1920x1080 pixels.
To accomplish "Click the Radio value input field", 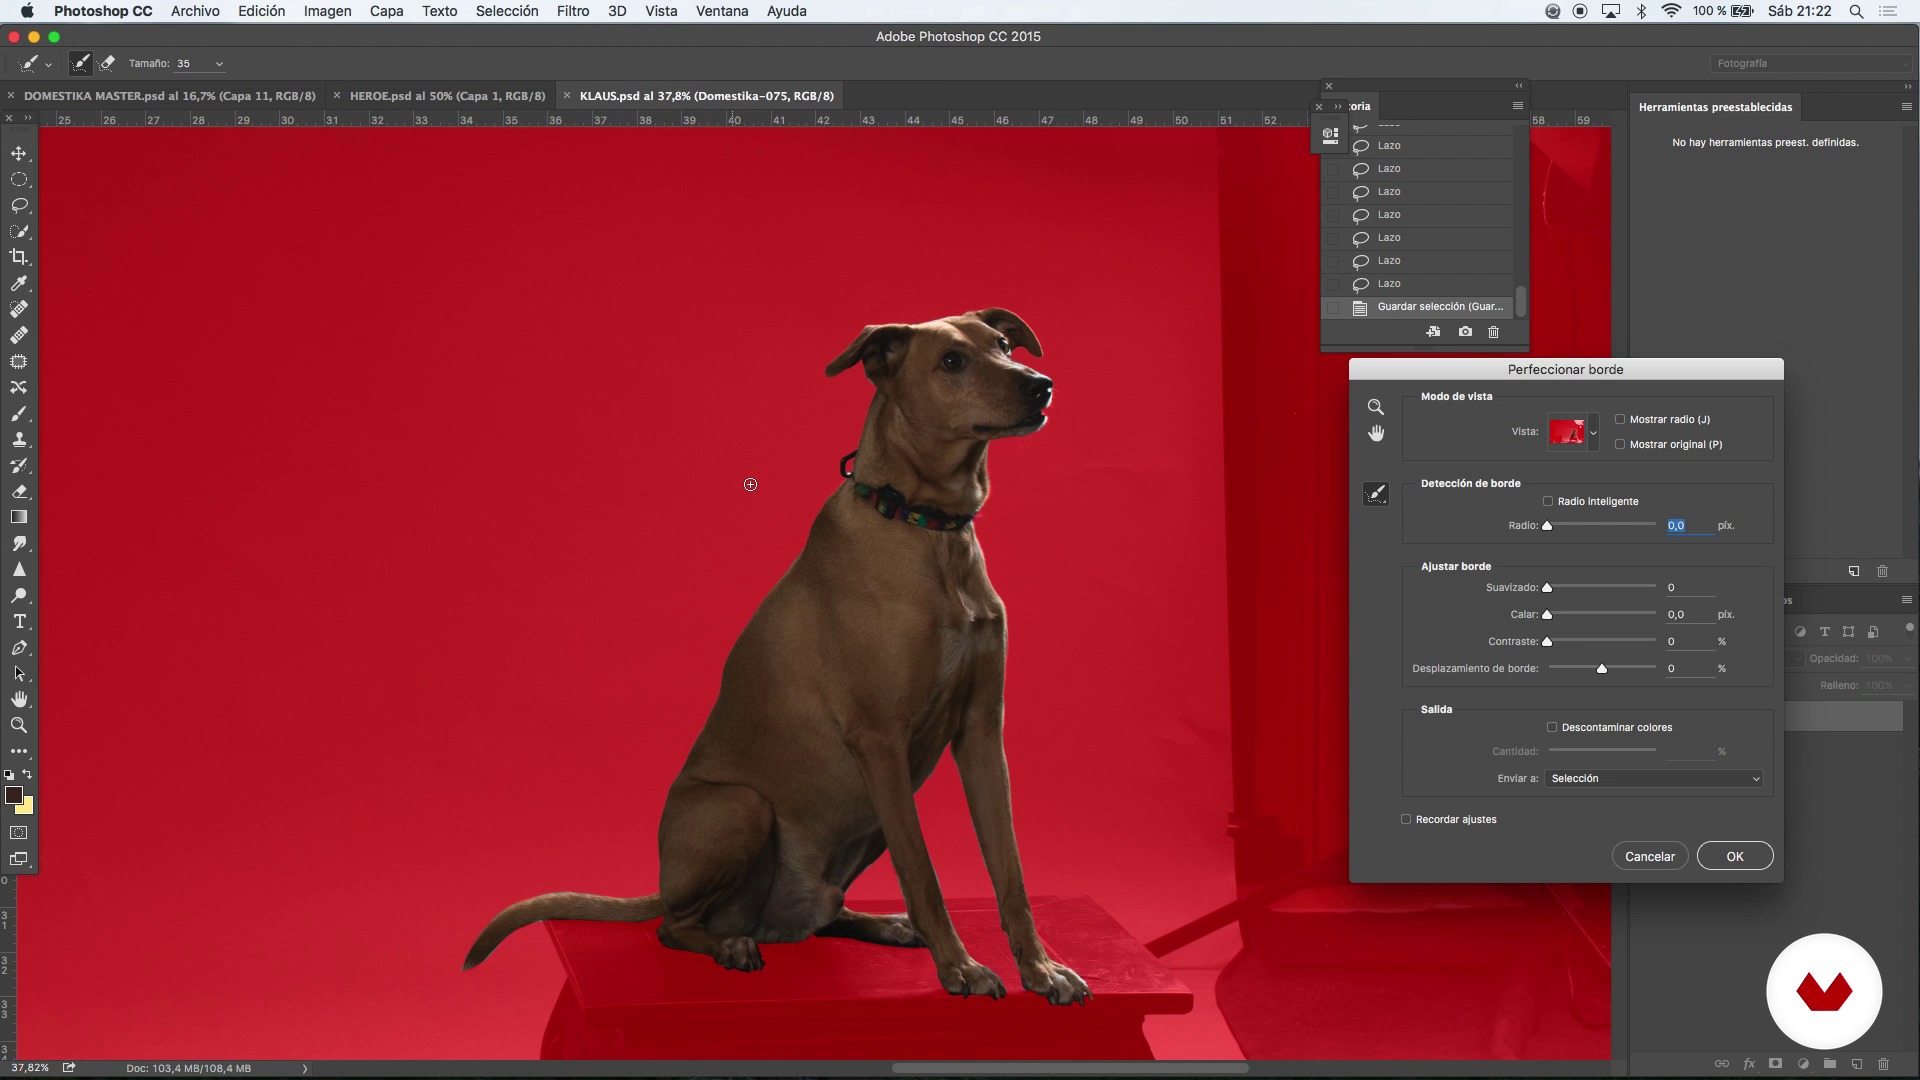I will pos(1689,526).
